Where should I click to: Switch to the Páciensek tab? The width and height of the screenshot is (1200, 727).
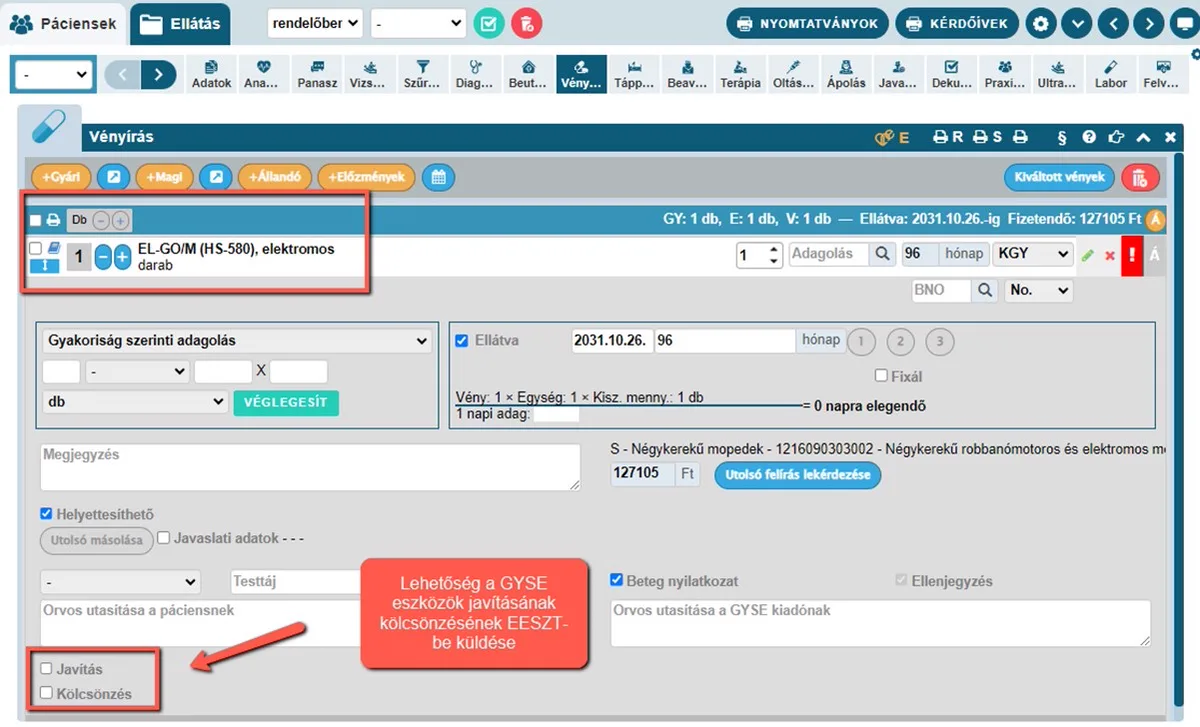tap(63, 23)
